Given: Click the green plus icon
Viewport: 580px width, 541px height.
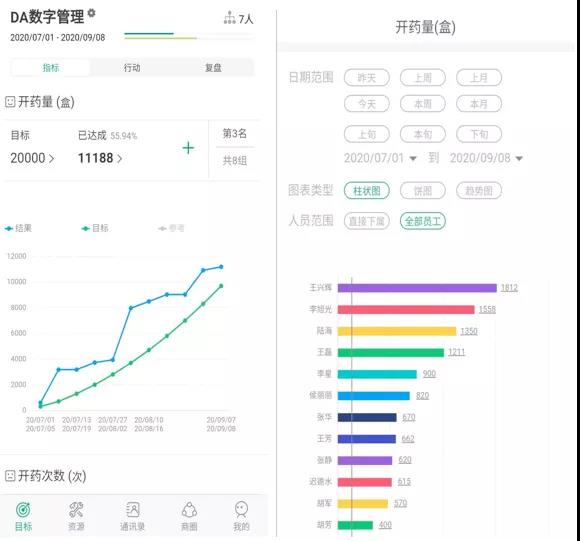Looking at the screenshot, I should pos(188,148).
